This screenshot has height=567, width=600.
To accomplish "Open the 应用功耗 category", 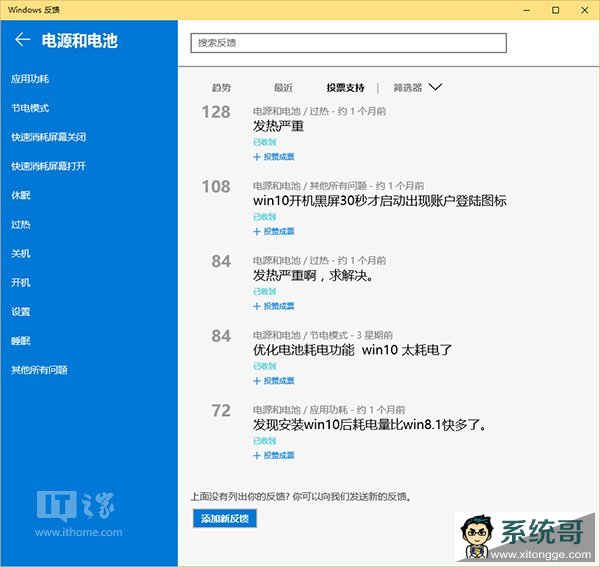I will tap(30, 79).
